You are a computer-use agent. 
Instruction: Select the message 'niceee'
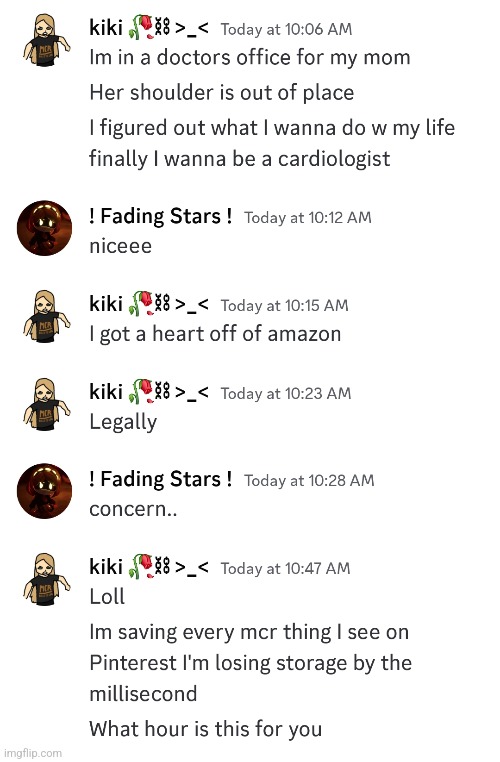pyautogui.click(x=121, y=246)
